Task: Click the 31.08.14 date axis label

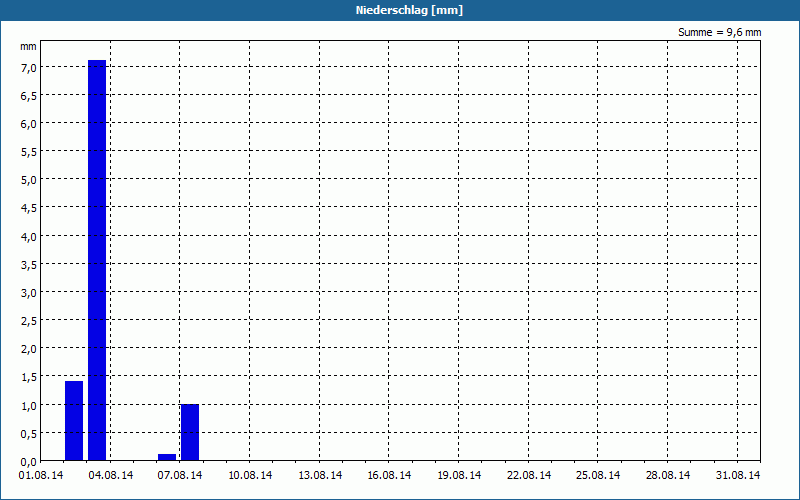Action: point(738,476)
